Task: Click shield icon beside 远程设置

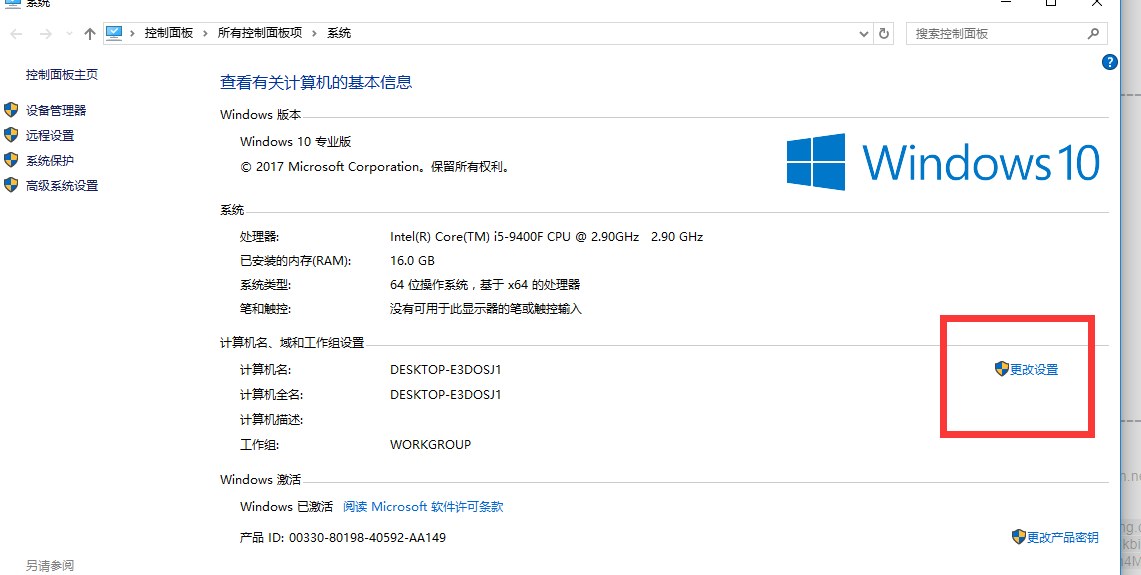Action: 11,135
